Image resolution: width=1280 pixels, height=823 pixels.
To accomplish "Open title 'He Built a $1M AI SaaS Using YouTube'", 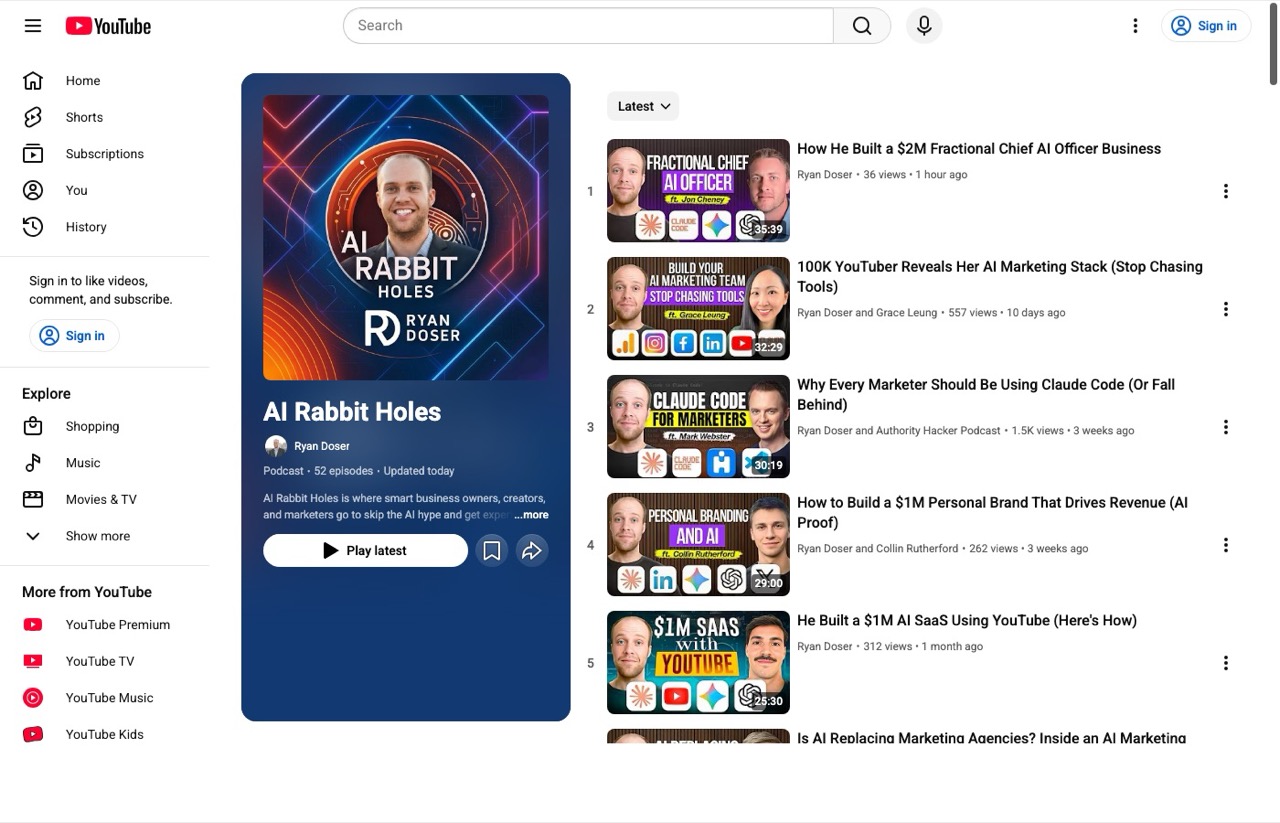I will [x=967, y=620].
